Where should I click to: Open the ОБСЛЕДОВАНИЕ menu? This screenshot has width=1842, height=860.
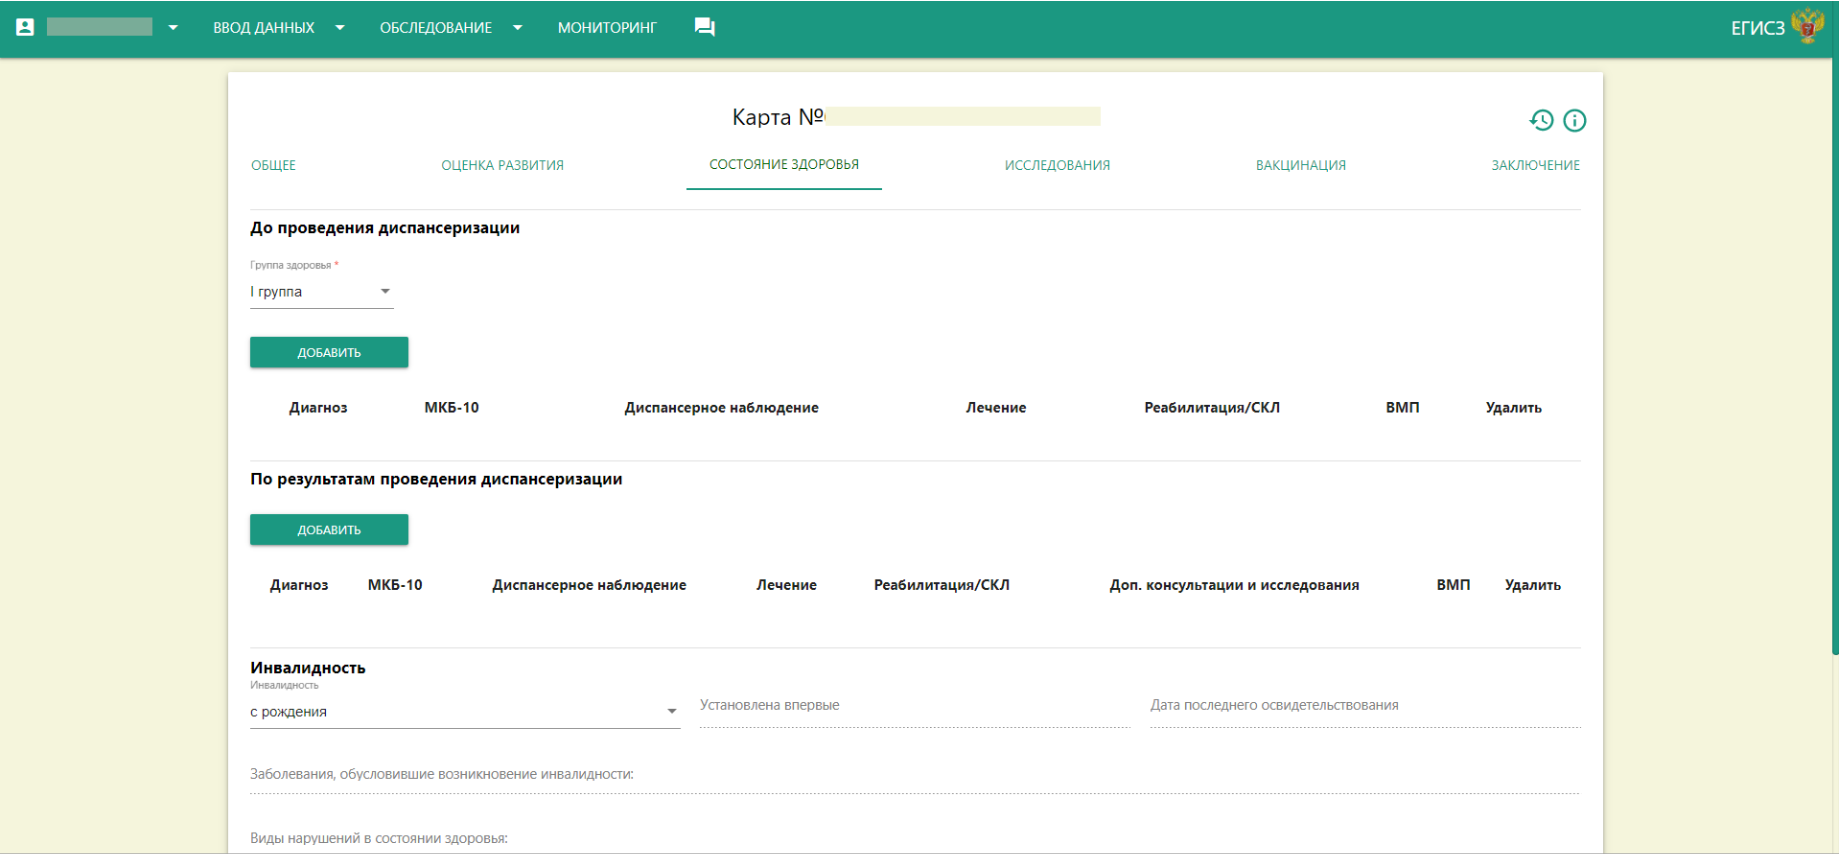coord(436,28)
